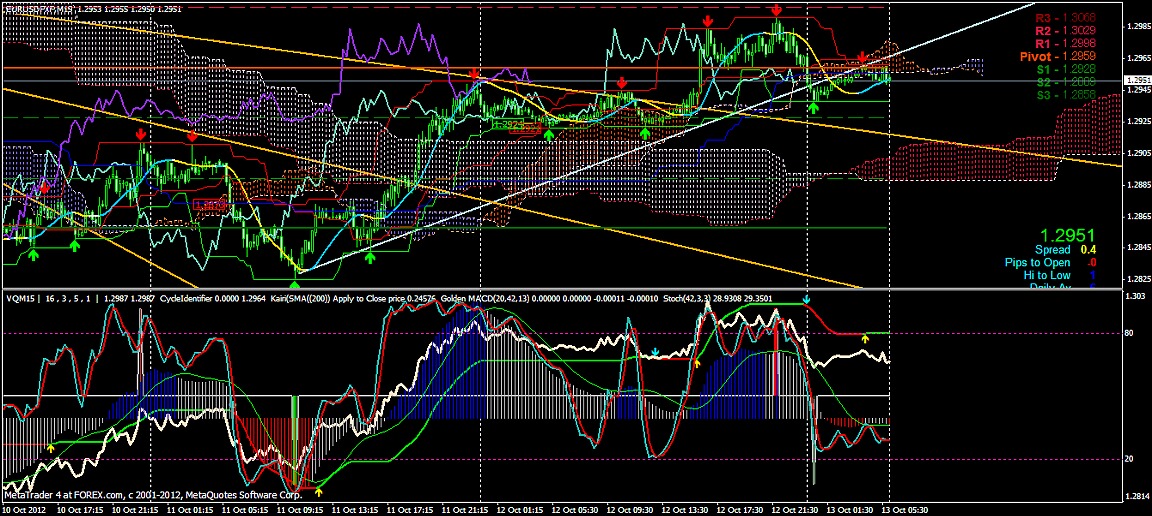This screenshot has width=1152, height=516.
Task: Click the rightmost red sell arrow on the price chart
Action: [x=863, y=57]
